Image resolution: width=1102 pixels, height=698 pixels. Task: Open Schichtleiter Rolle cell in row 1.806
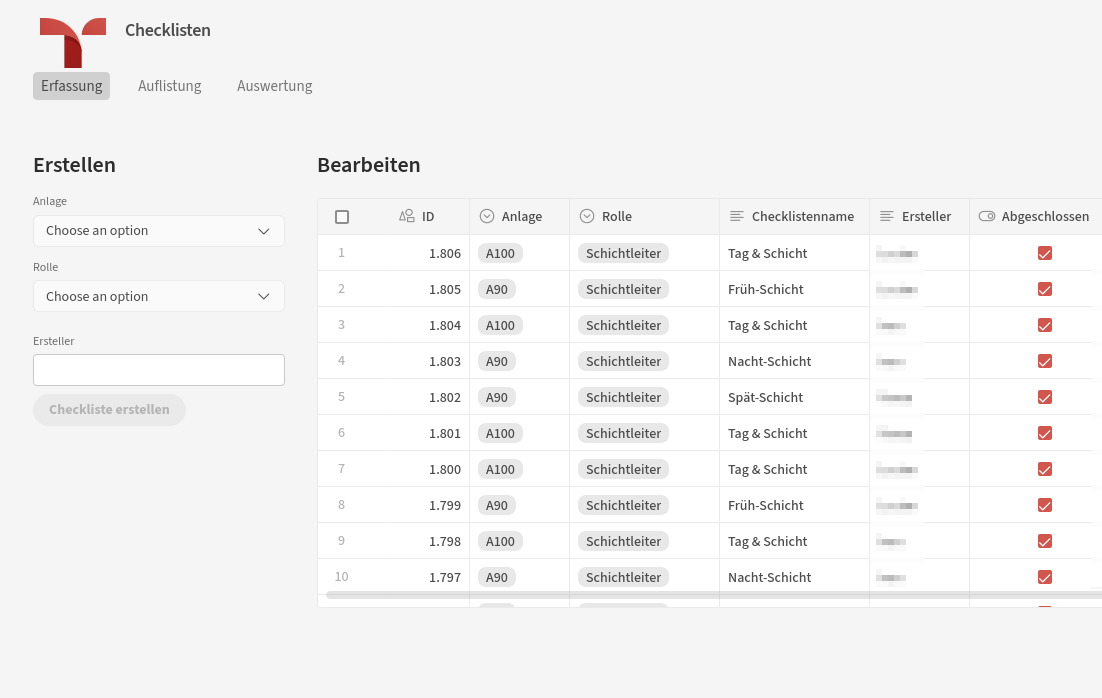pyautogui.click(x=644, y=253)
